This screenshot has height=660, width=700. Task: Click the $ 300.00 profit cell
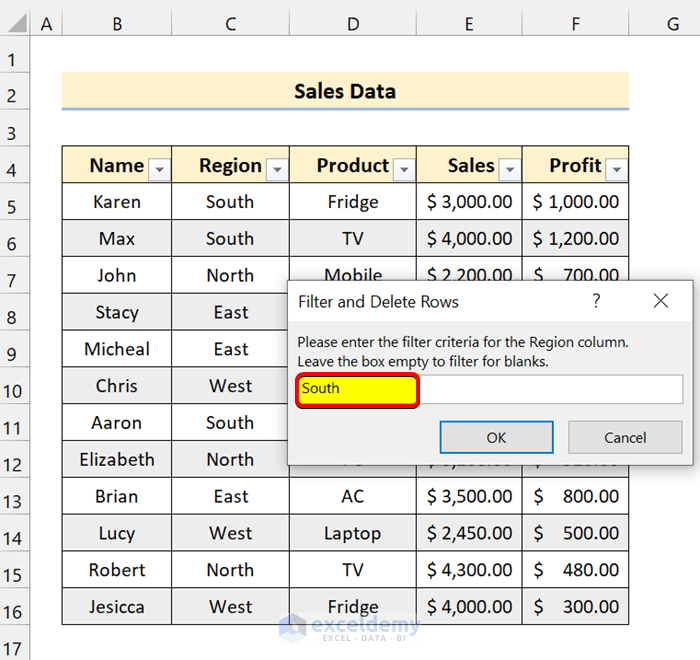(x=575, y=607)
